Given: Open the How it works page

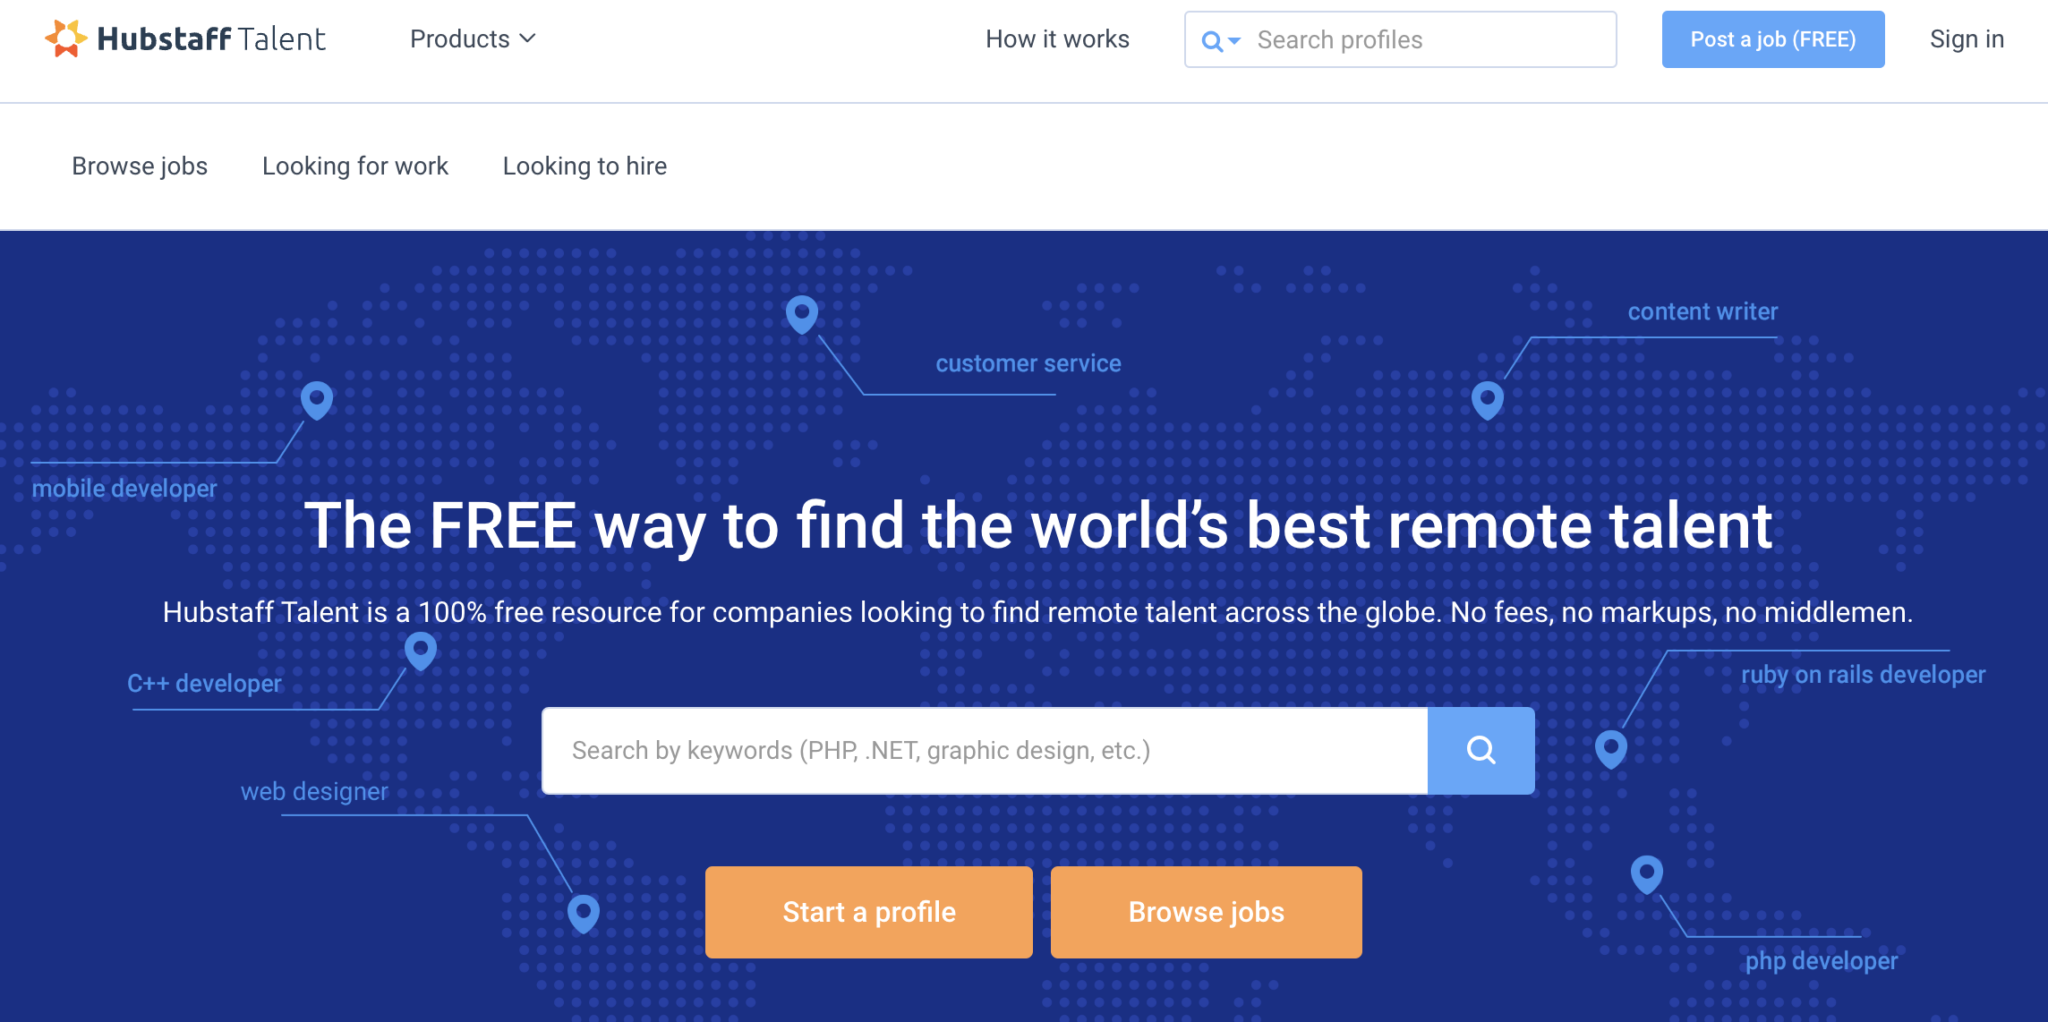Looking at the screenshot, I should point(1057,39).
